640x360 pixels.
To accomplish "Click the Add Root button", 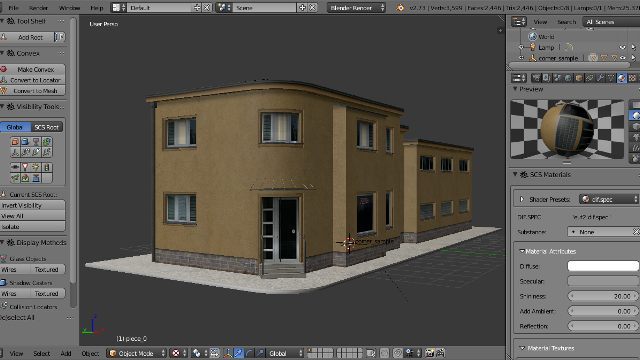I will click(27, 37).
